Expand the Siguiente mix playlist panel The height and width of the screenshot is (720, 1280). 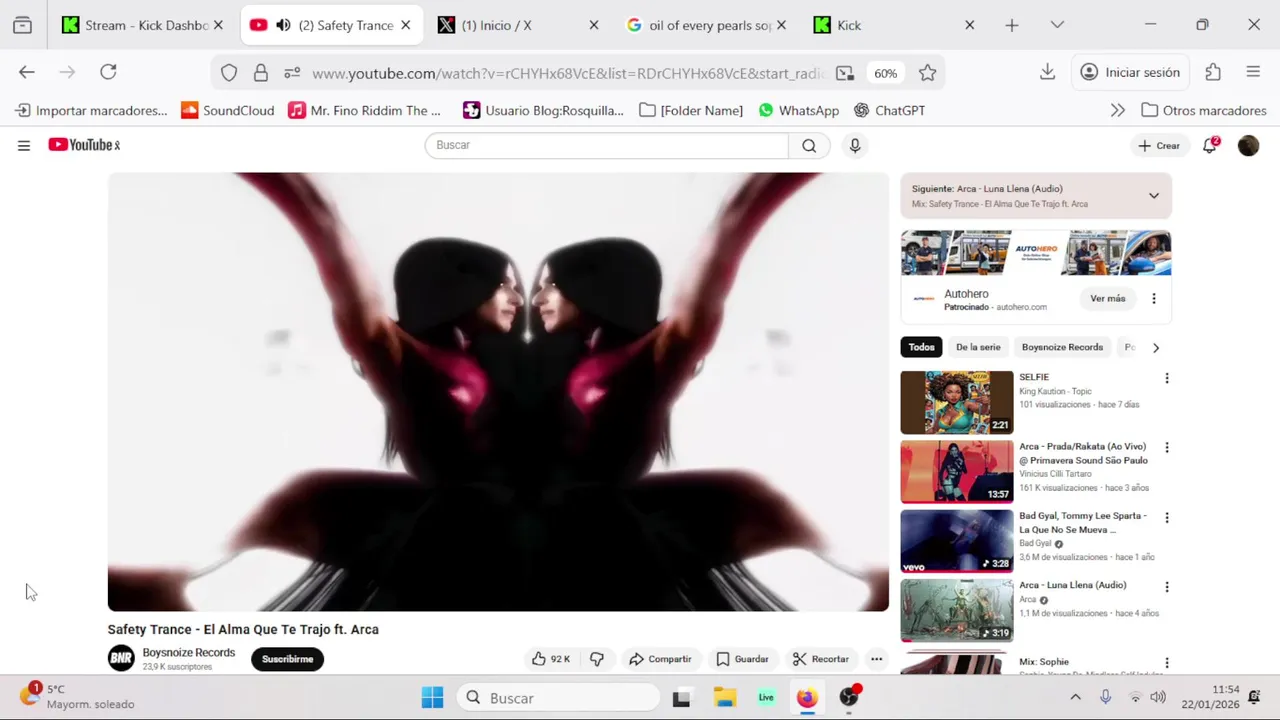point(1153,196)
